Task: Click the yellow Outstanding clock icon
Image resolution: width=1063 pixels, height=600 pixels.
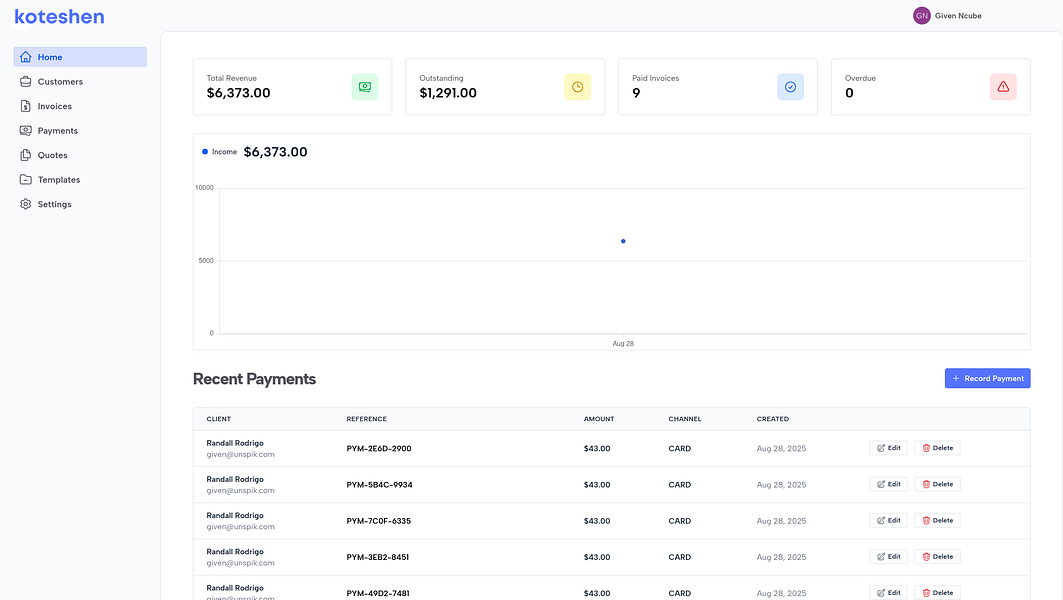Action: [x=577, y=87]
